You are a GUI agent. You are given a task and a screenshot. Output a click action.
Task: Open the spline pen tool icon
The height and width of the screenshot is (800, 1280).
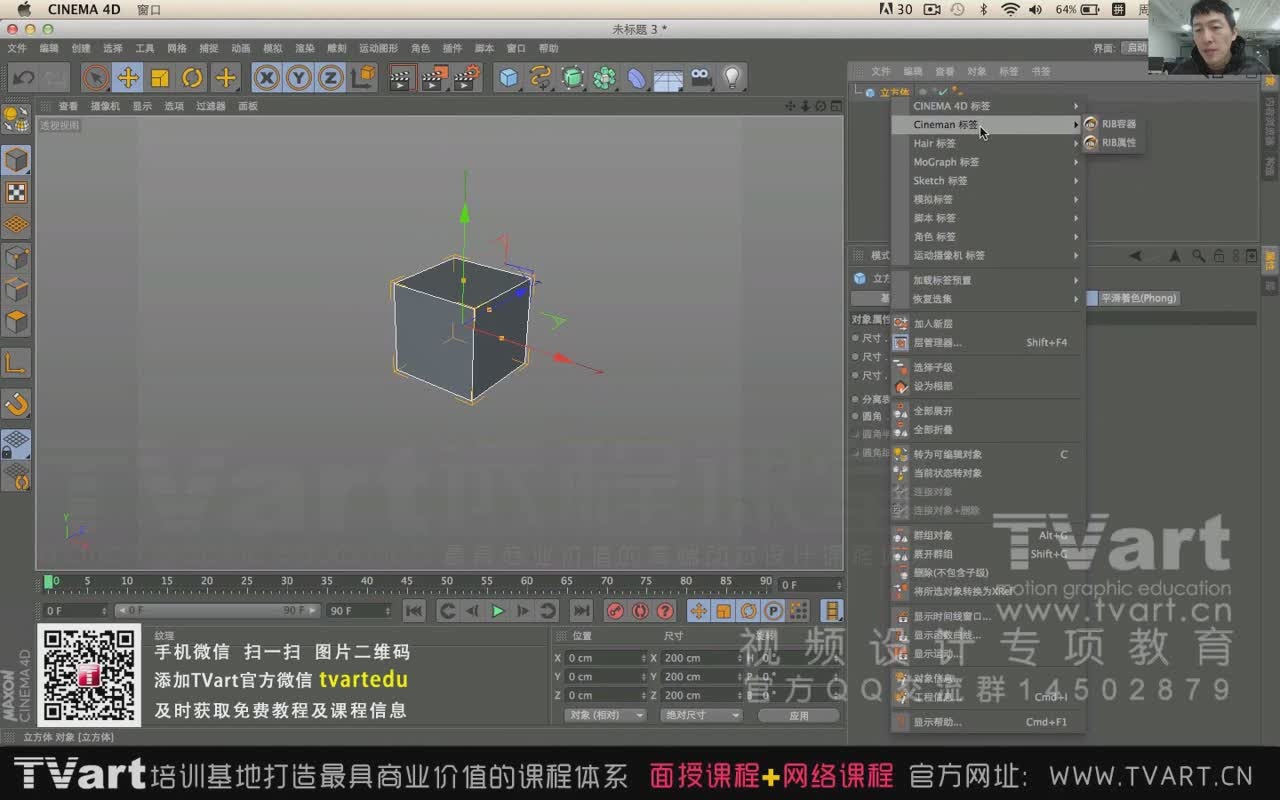click(541, 77)
